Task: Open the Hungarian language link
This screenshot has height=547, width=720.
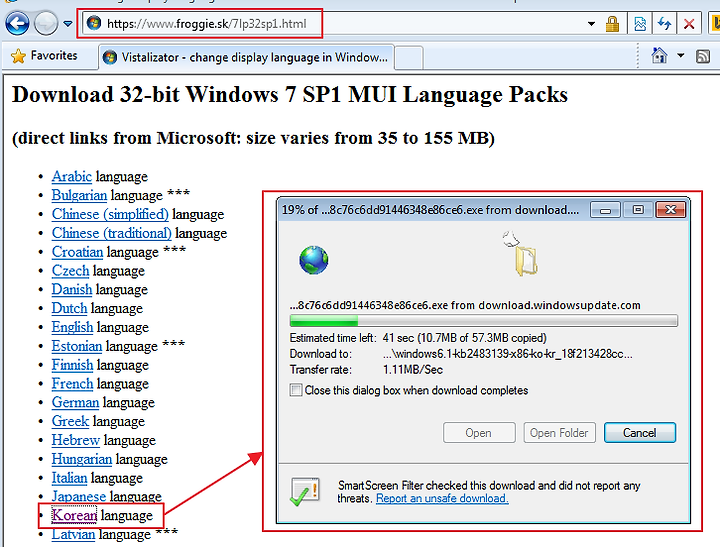Action: click(x=81, y=459)
